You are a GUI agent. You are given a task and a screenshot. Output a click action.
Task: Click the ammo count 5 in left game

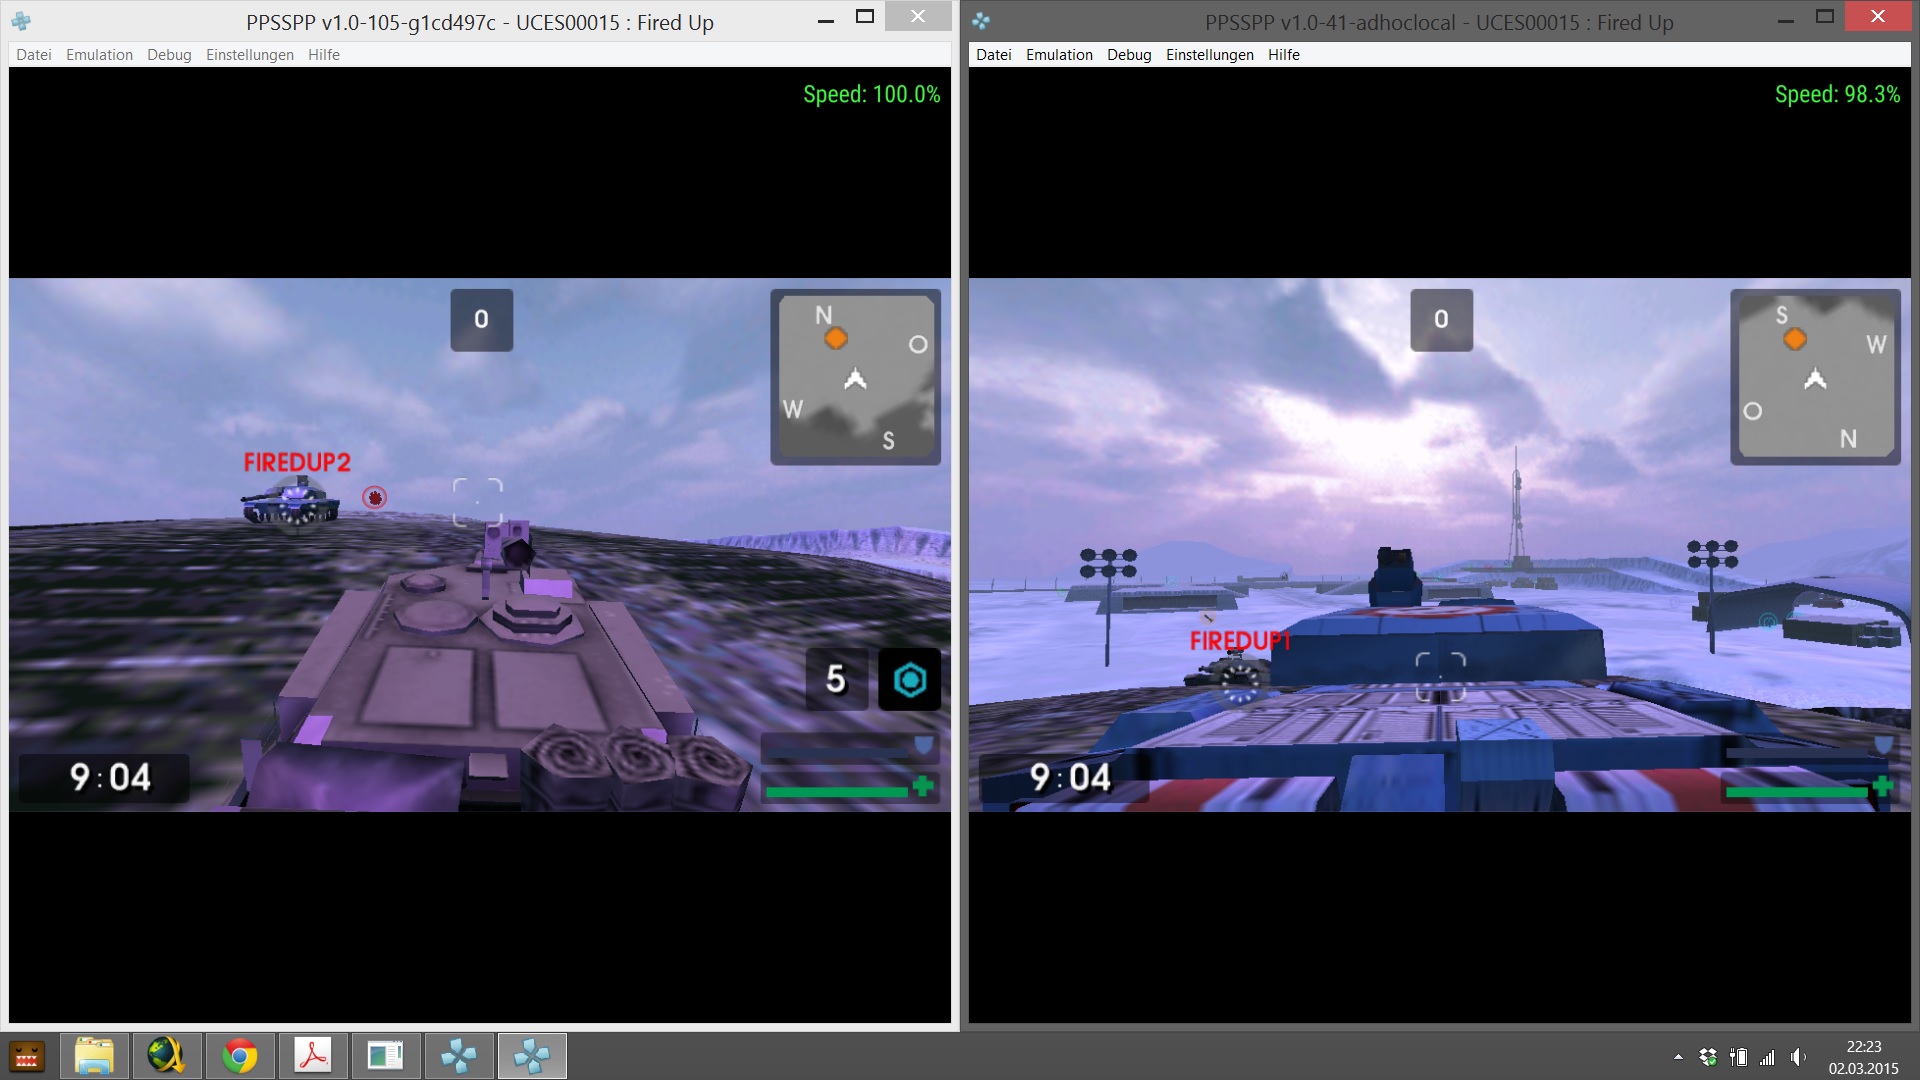[x=836, y=680]
